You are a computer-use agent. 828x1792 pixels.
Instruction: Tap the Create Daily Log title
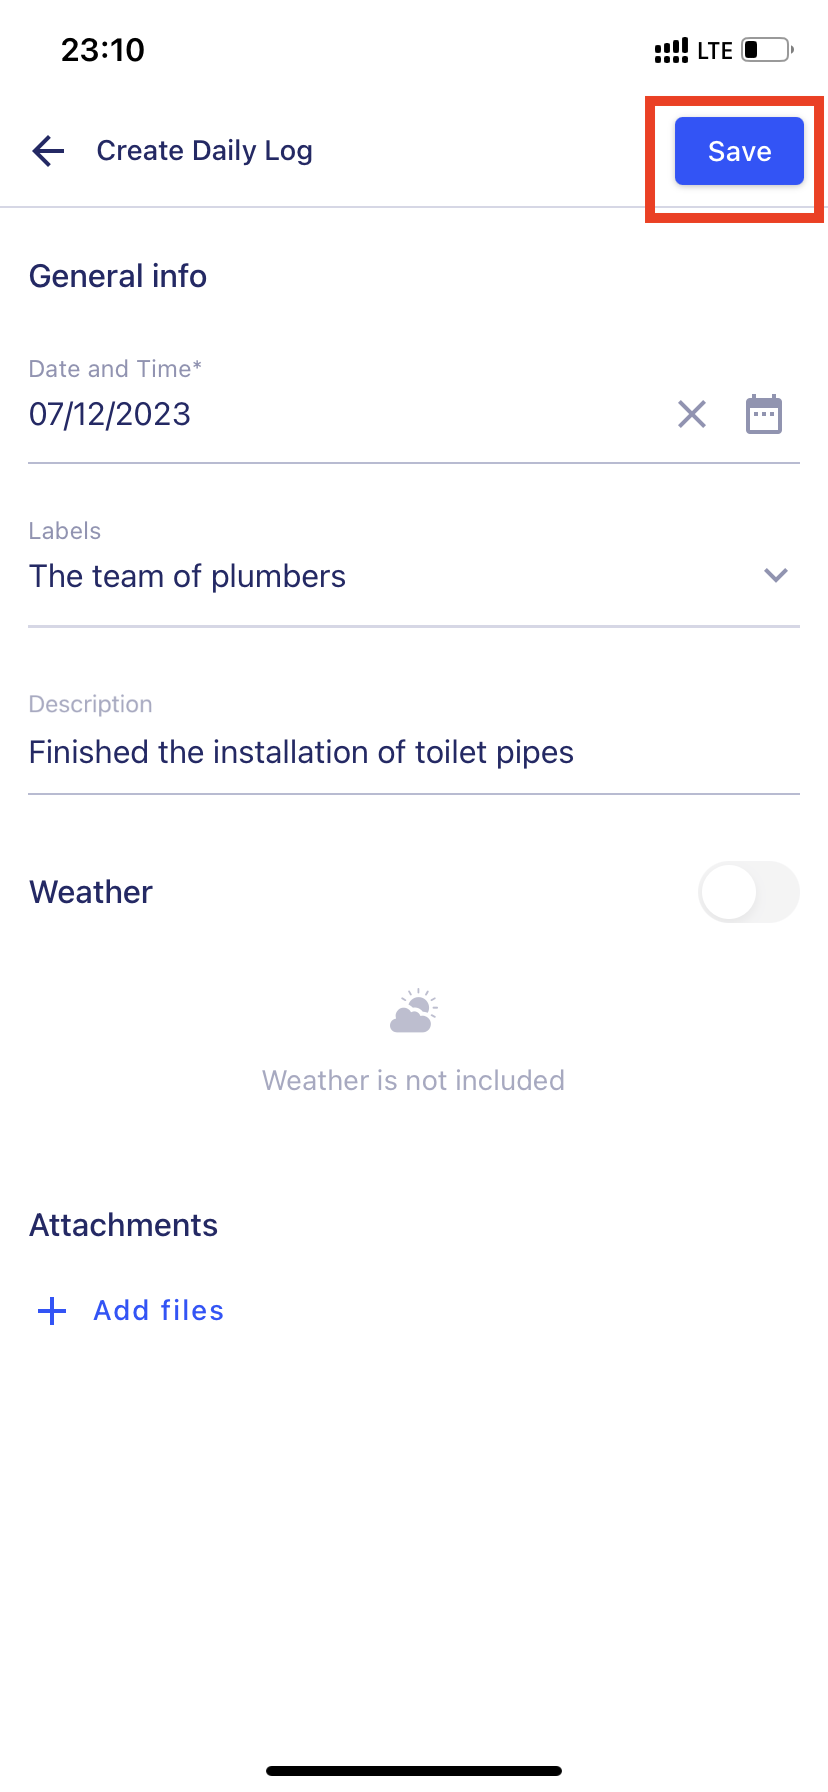[x=204, y=150]
